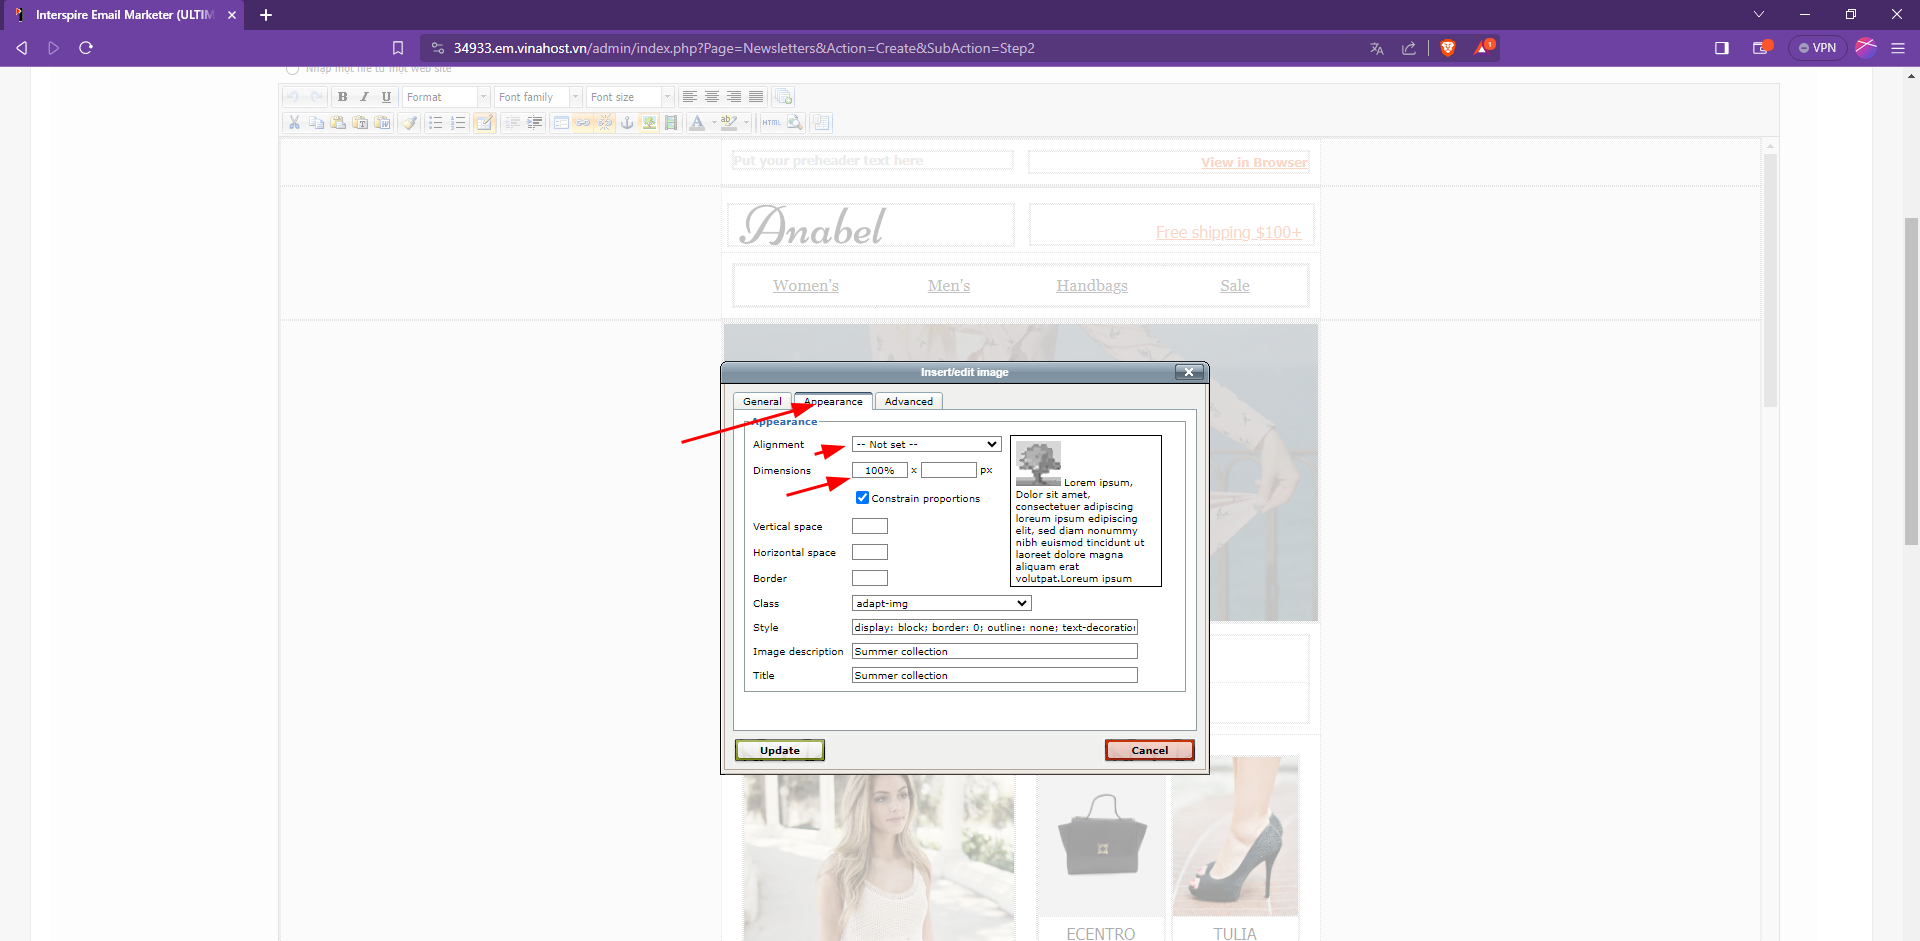The height and width of the screenshot is (941, 1920).
Task: Uncheck the Constrain proportions checkbox
Action: coord(862,498)
